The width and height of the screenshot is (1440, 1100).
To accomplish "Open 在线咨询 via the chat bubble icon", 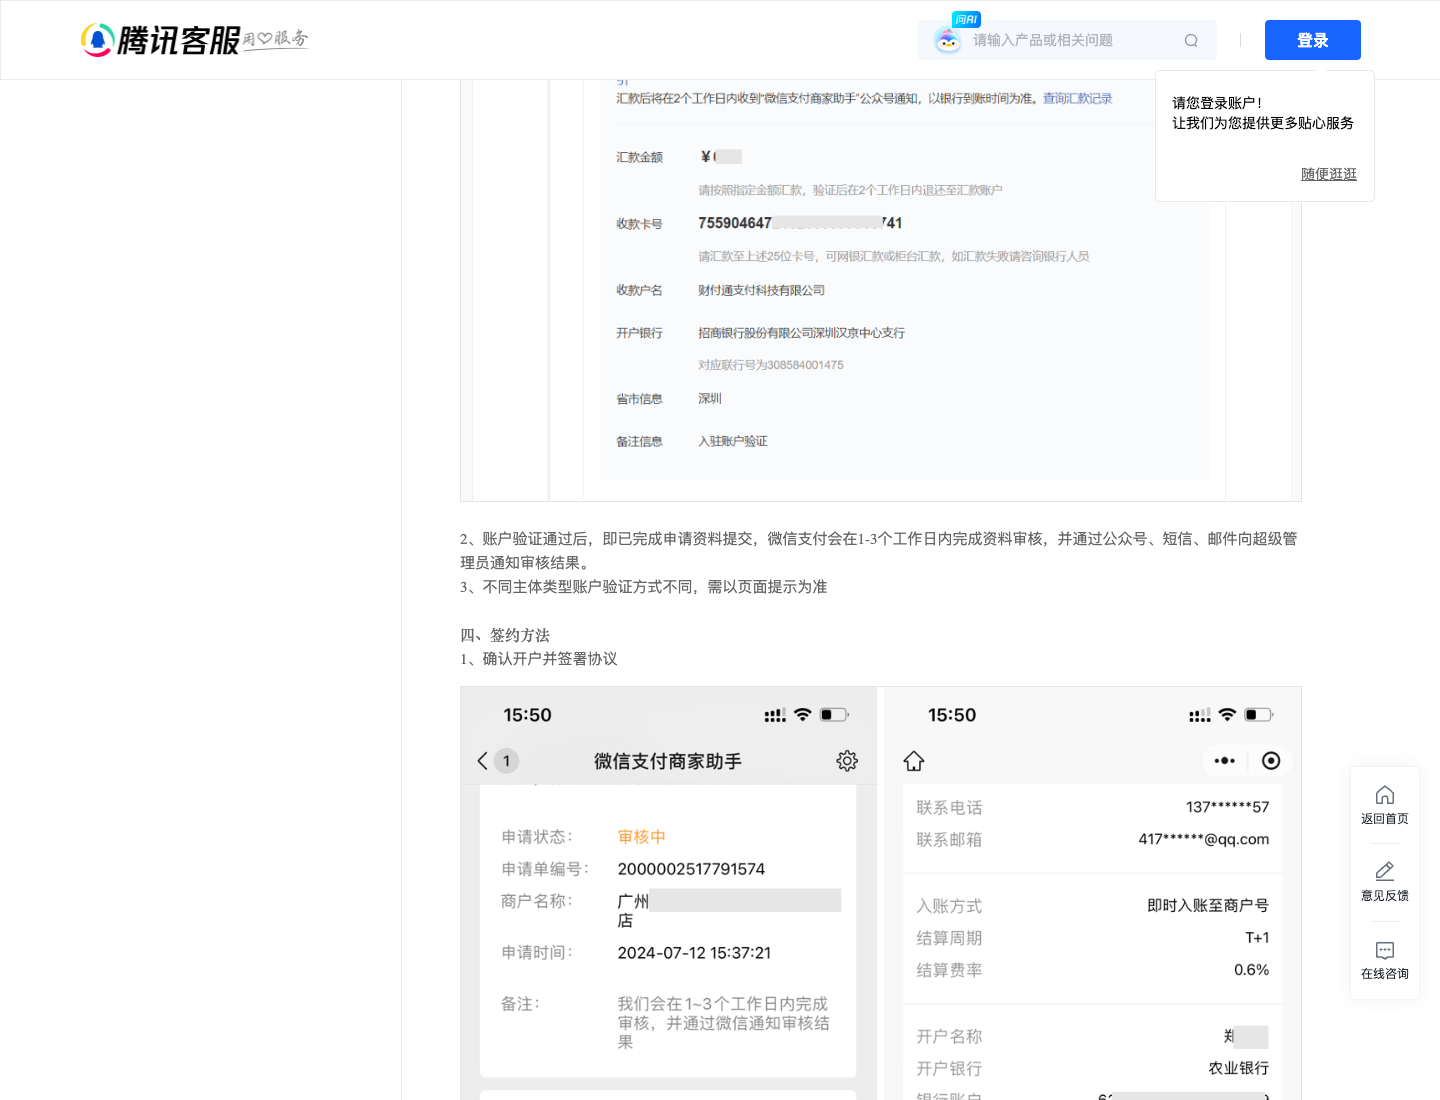I will point(1385,950).
